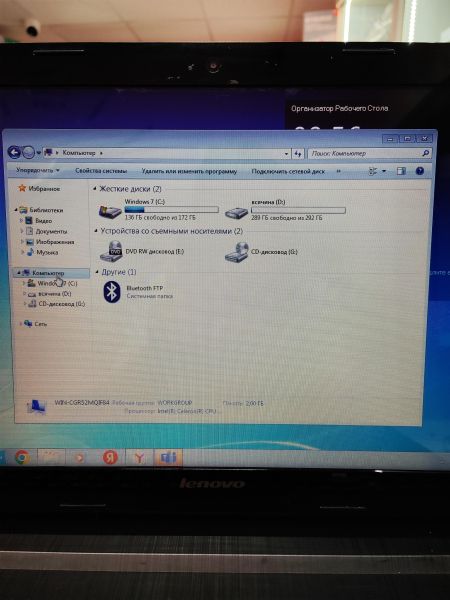This screenshot has width=450, height=600.
Task: Open Yandex red Я icon in taskbar
Action: tap(110, 457)
